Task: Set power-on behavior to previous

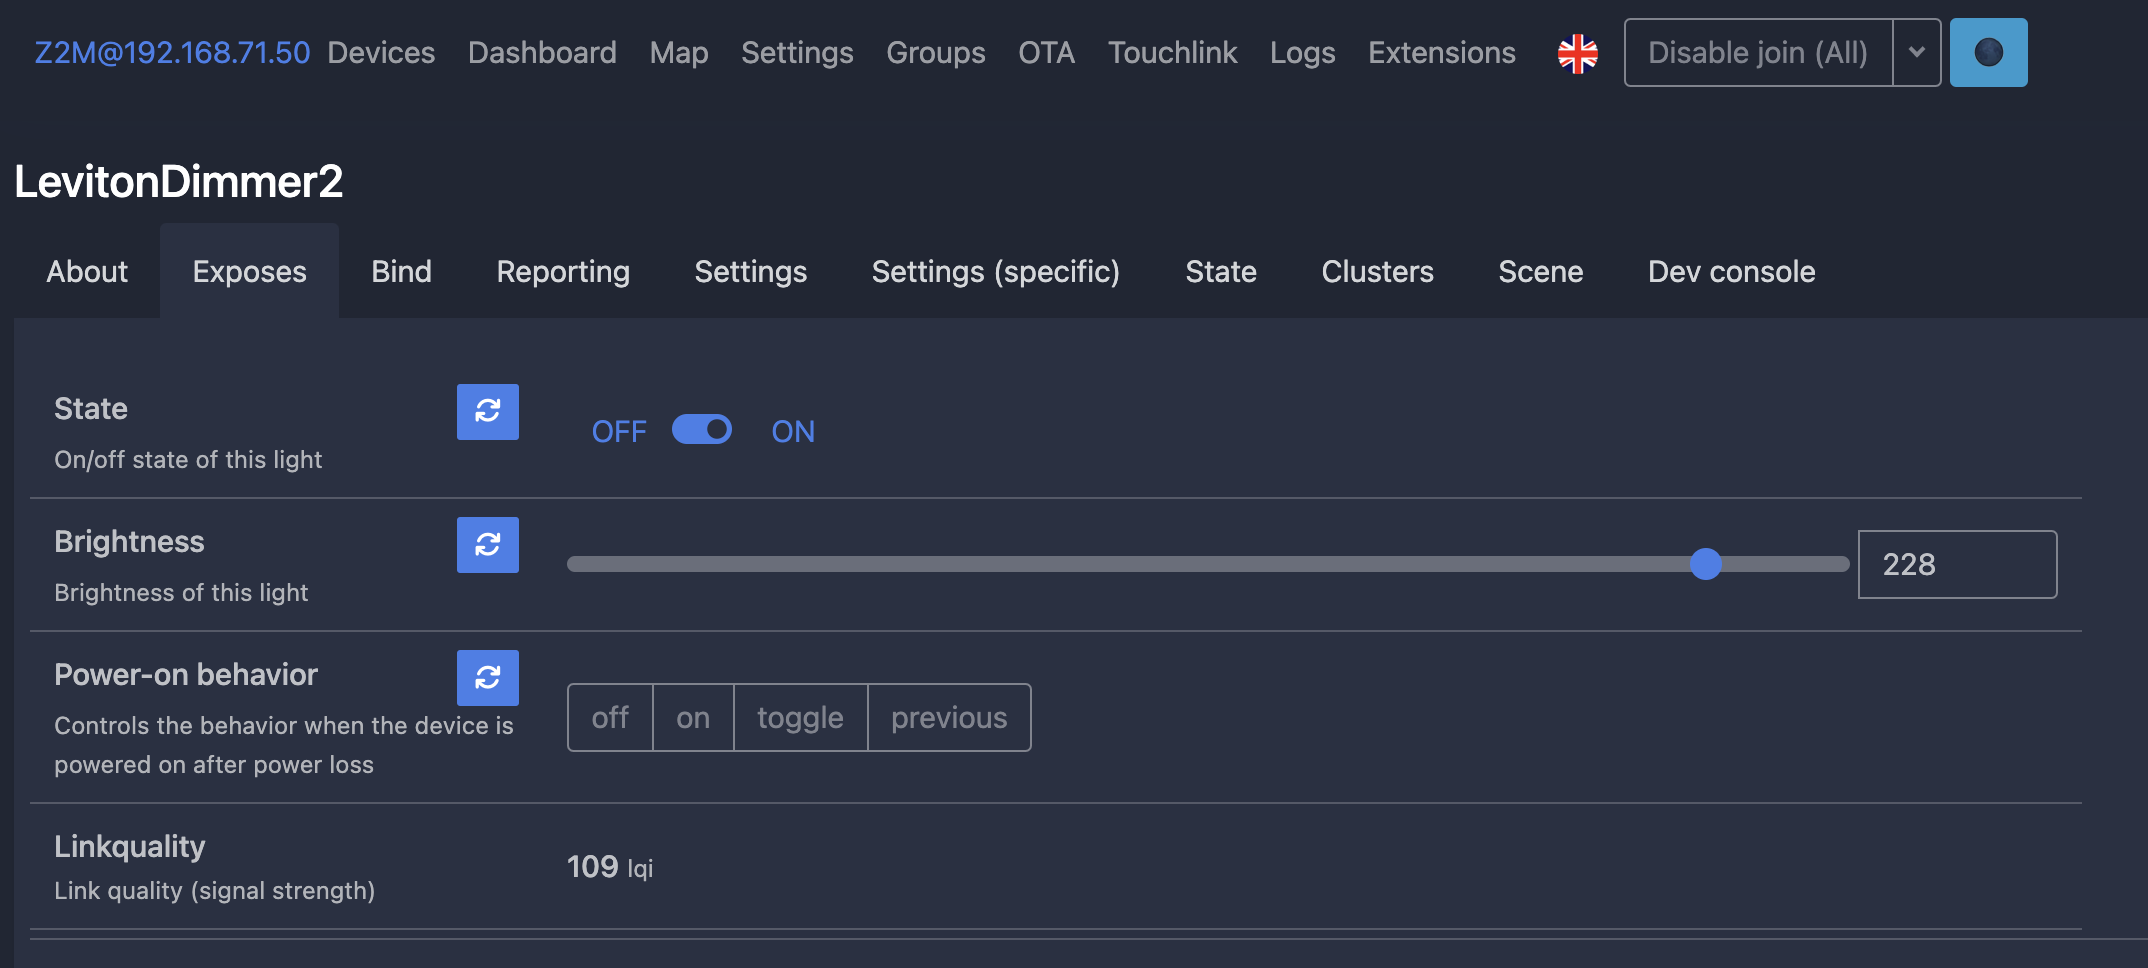Action: coord(949,717)
